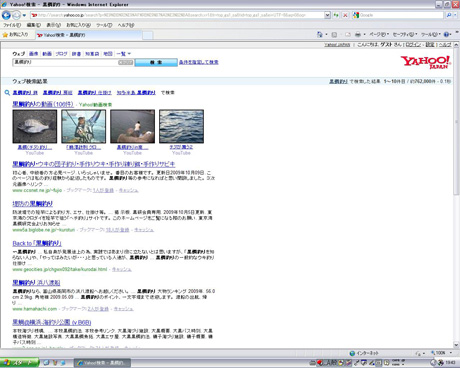Click the blue 検索 button
This screenshot has width=460, height=368.
coord(156,62)
